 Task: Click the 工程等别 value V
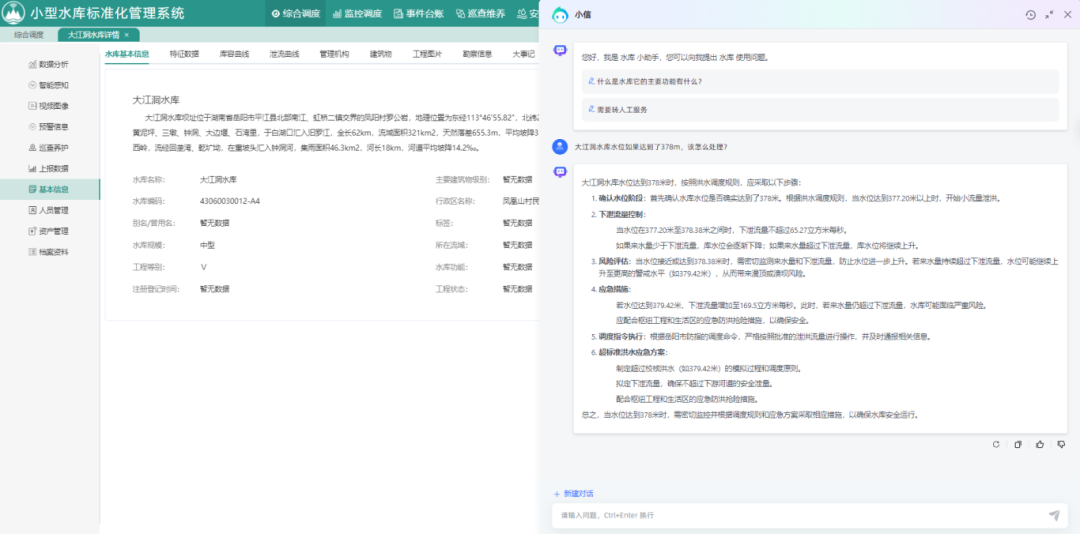(203, 267)
